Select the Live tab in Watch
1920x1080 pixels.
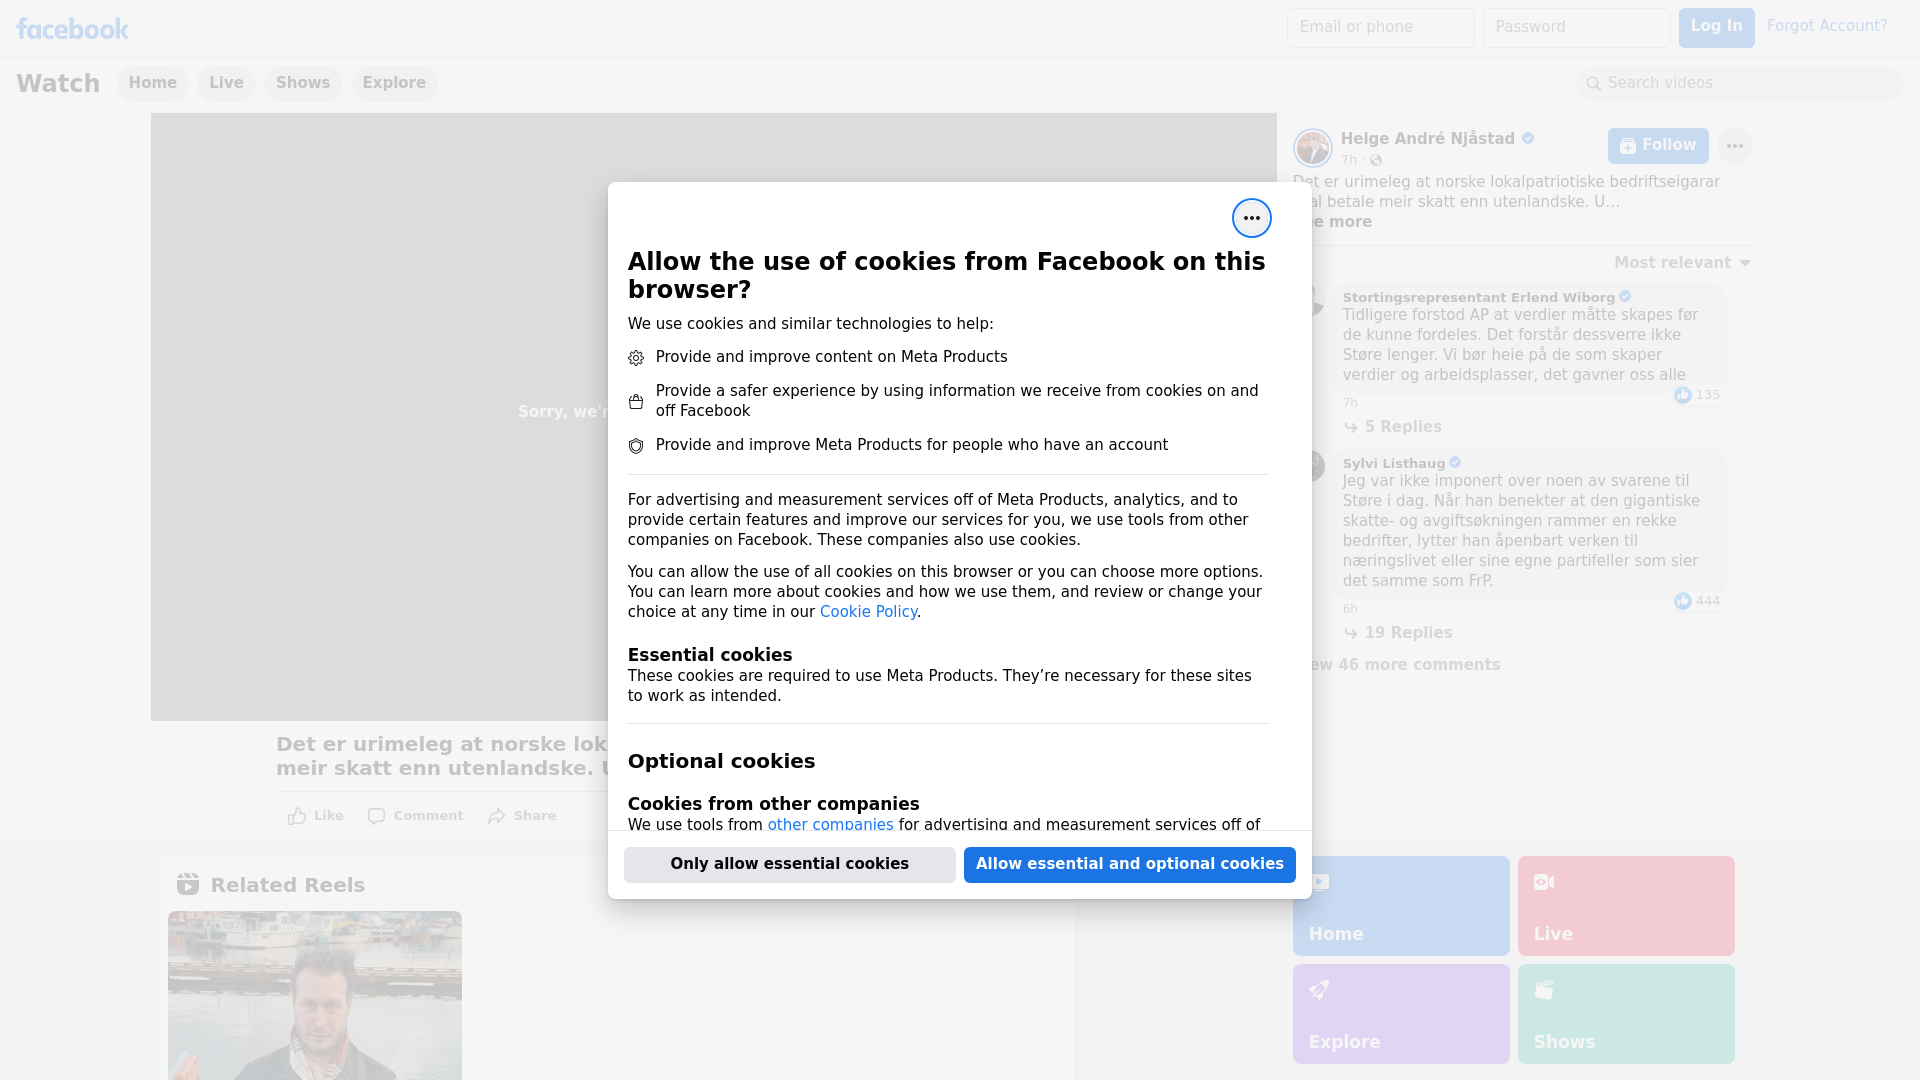[226, 83]
